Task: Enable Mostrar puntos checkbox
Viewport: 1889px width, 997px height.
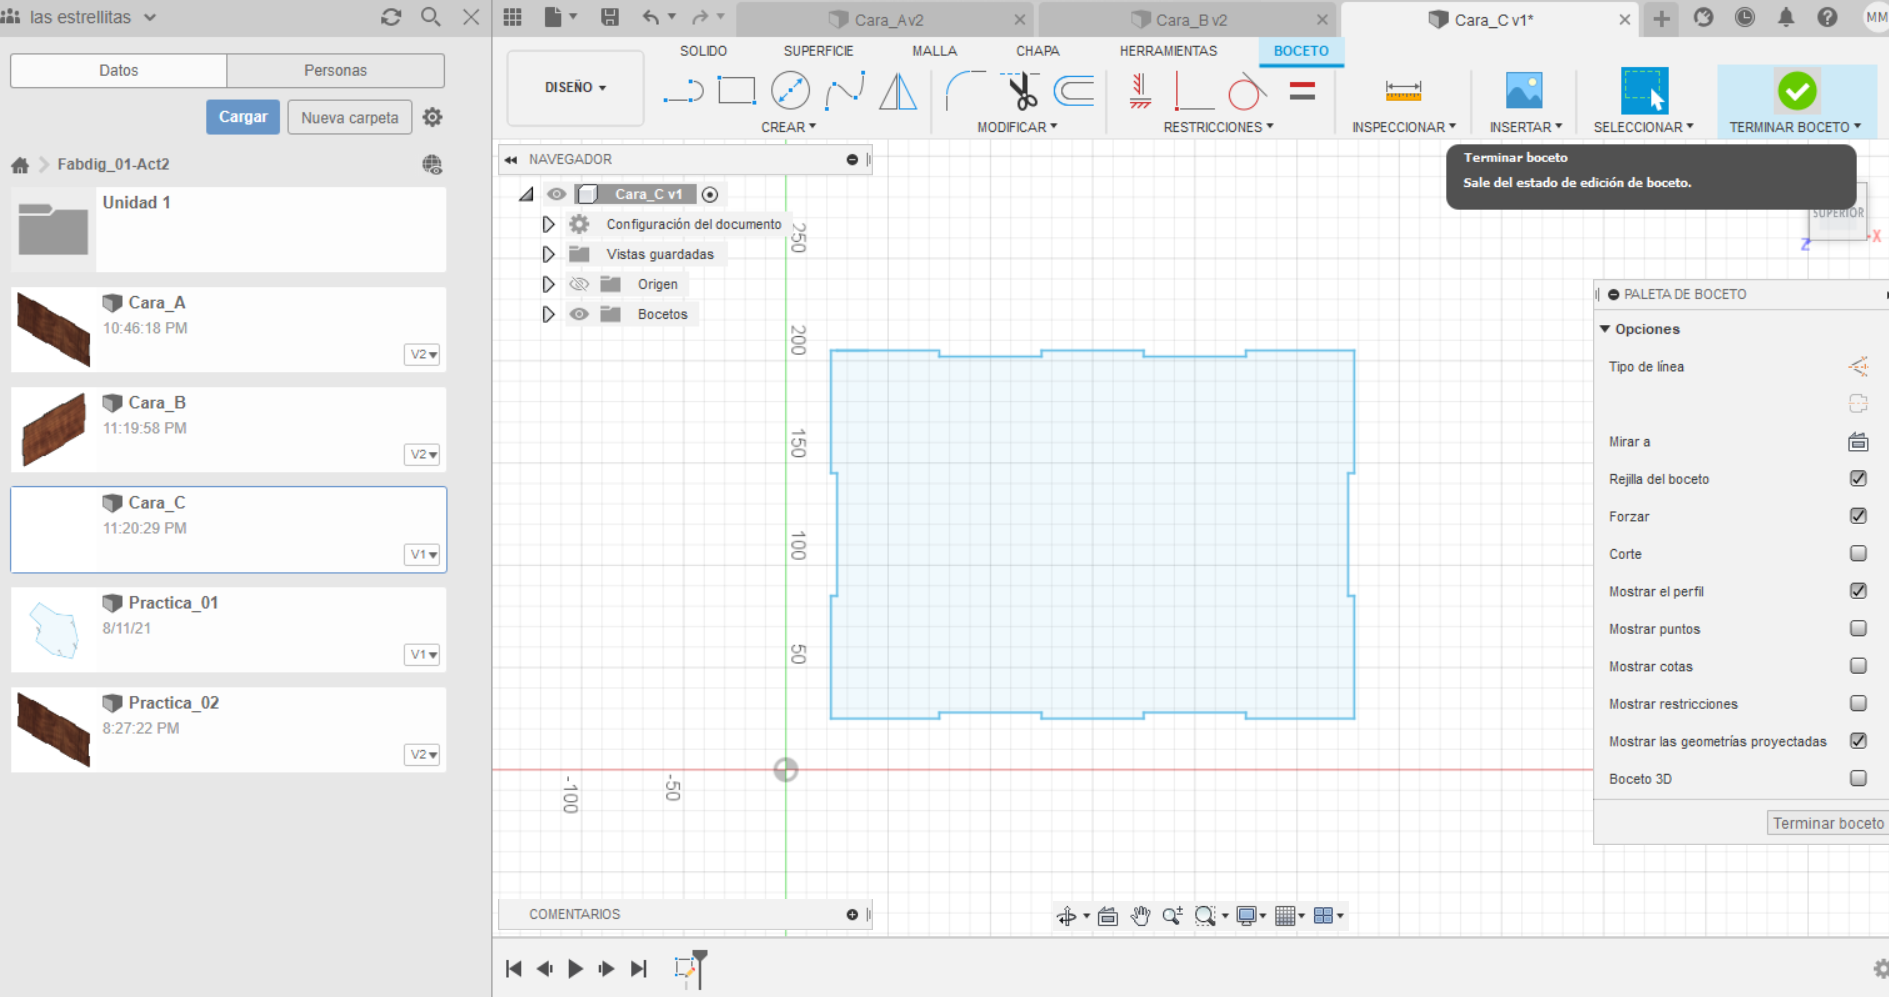Action: coord(1858,628)
